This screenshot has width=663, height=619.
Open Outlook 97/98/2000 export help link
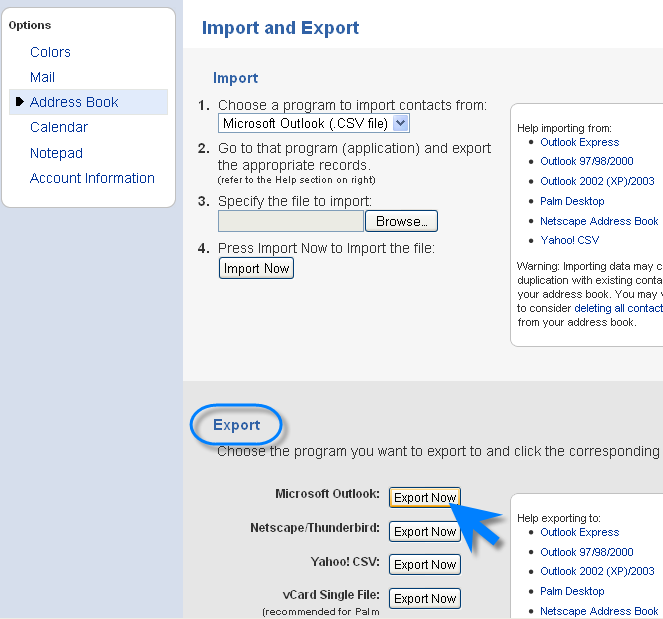click(x=586, y=552)
